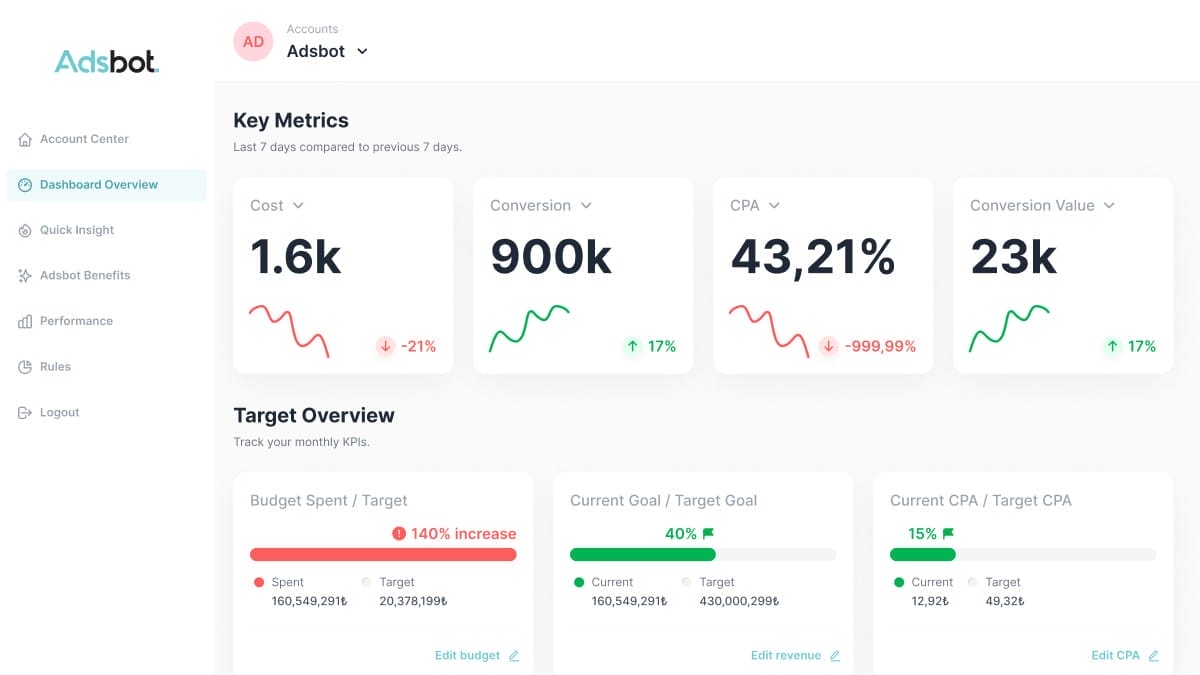Expand the Adsbot account dropdown
1200x675 pixels.
tap(362, 51)
